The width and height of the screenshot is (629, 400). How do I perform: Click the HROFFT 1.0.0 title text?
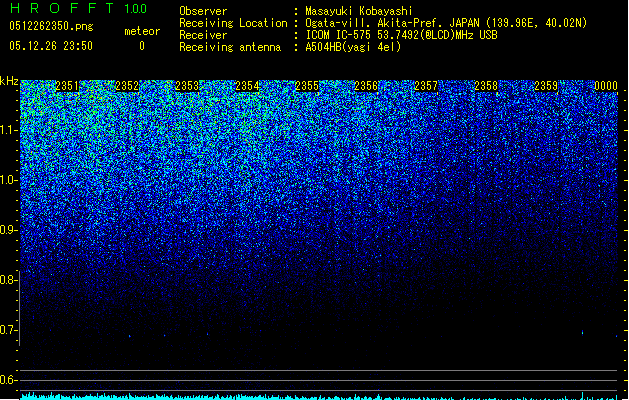pyautogui.click(x=78, y=8)
